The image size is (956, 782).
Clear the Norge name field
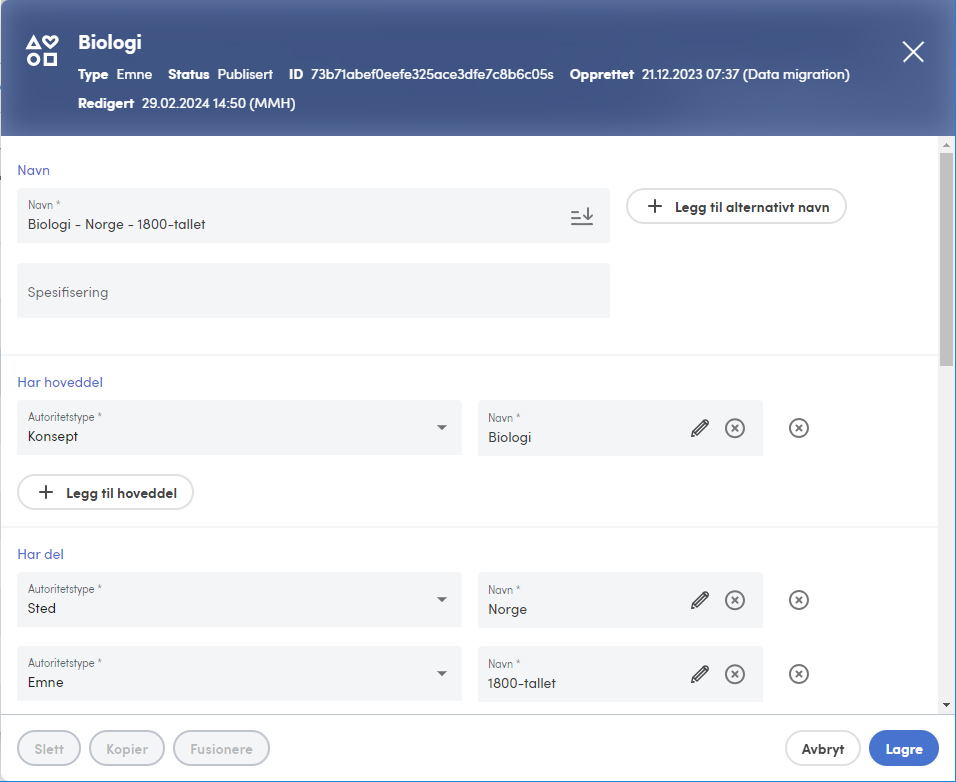(x=735, y=600)
